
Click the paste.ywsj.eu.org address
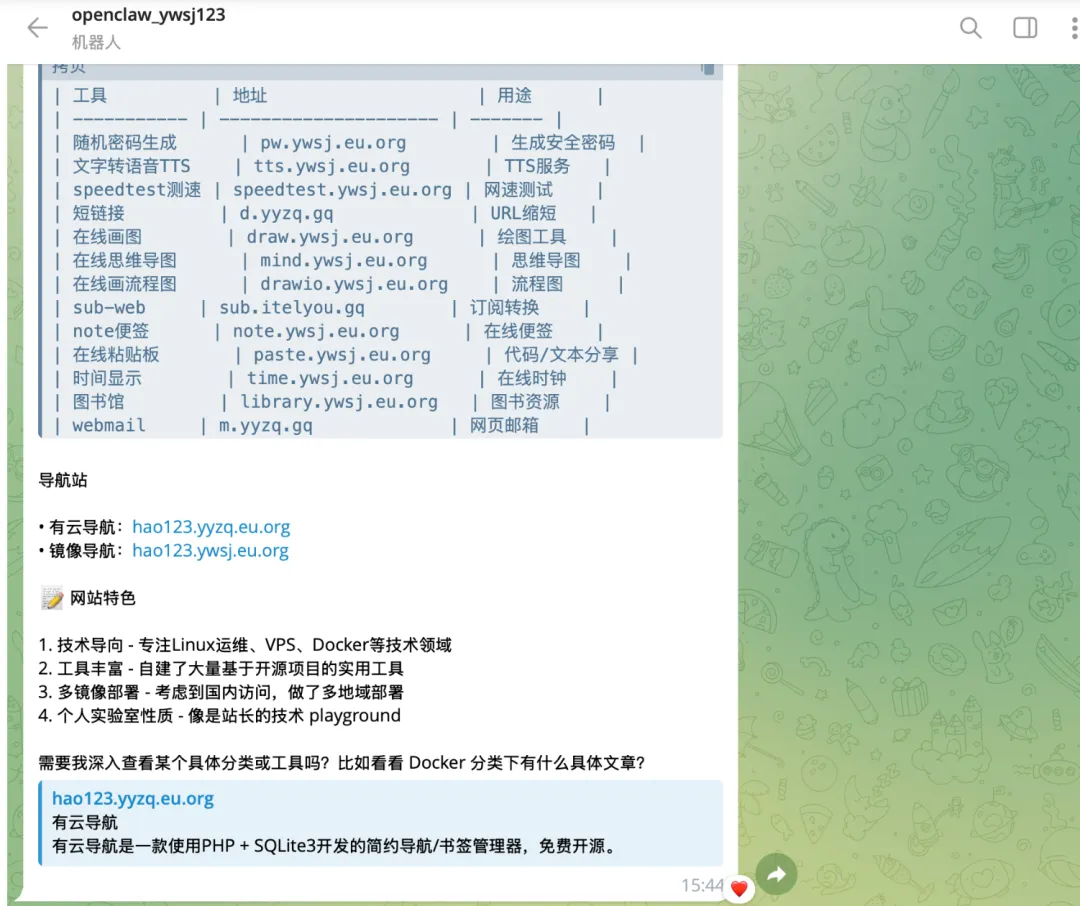(342, 355)
